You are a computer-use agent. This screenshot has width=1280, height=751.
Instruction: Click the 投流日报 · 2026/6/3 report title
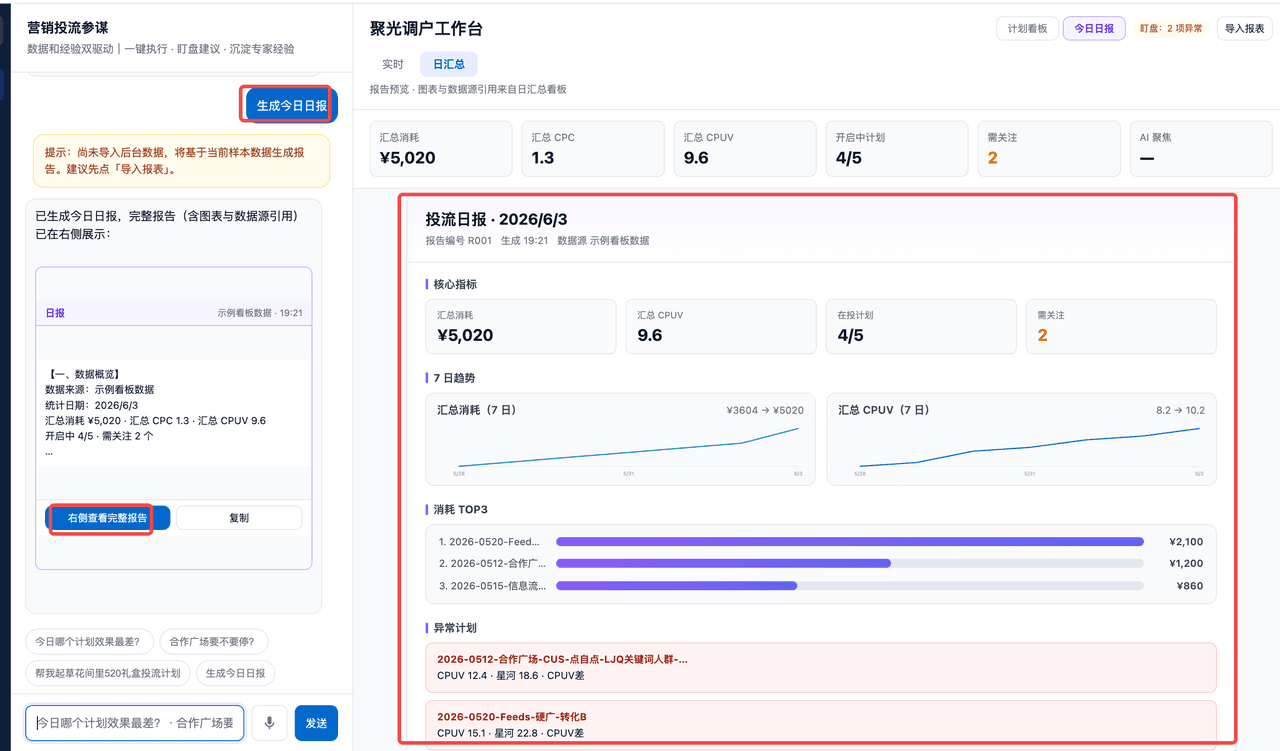497,219
